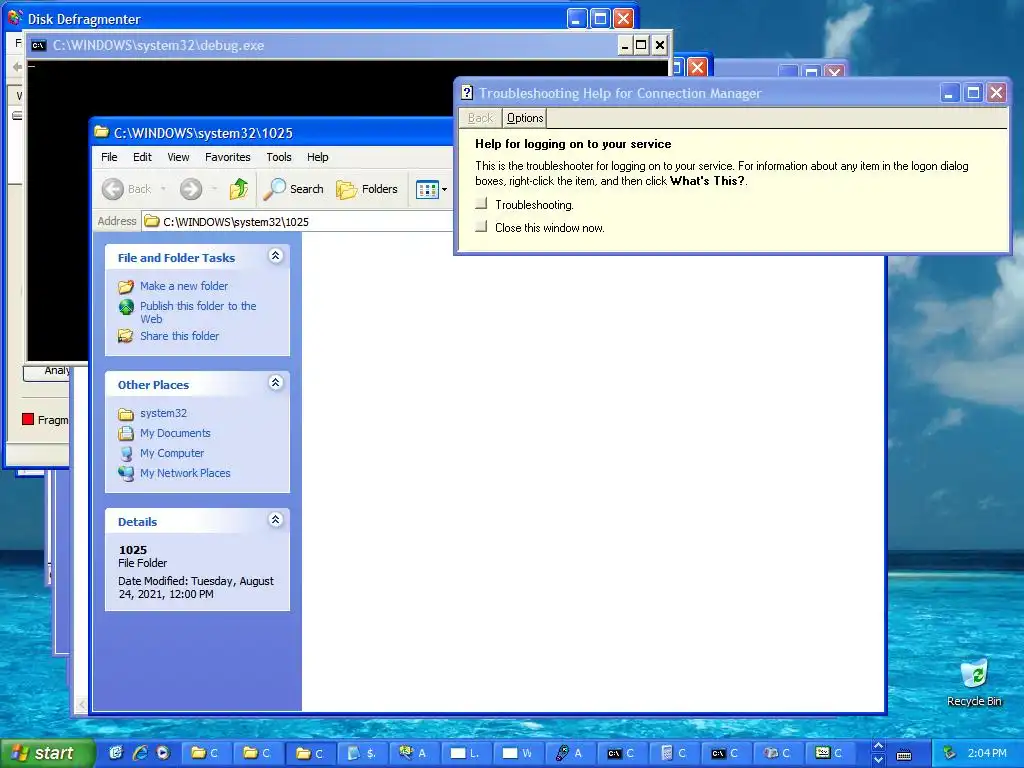The width and height of the screenshot is (1024, 768).
Task: Click the green Forward arrow button in Explorer
Action: [191, 189]
